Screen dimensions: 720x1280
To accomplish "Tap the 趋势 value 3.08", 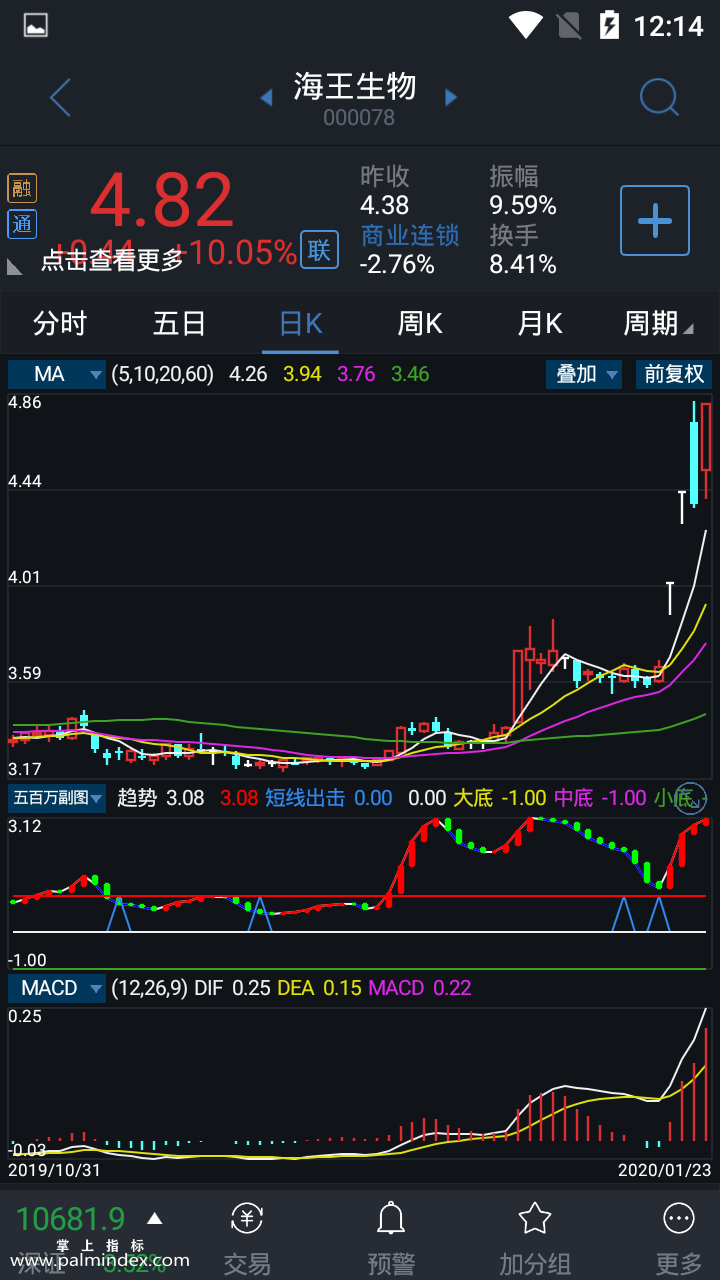I will [185, 798].
